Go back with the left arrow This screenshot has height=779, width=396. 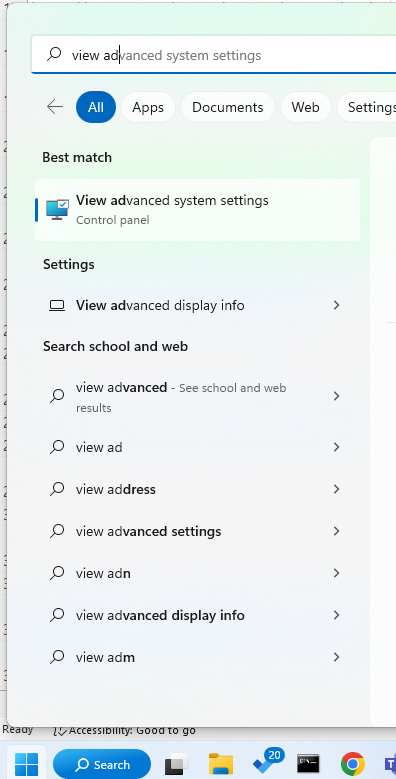point(55,107)
